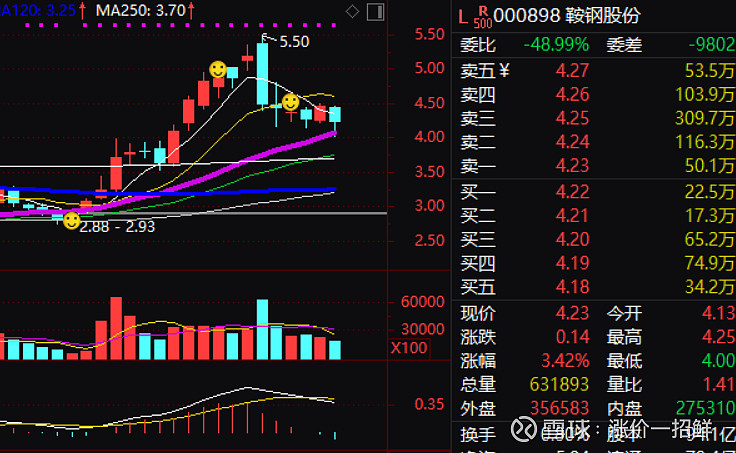Click the diamond marker icon above the chart
Viewport: 736px width, 453px height.
point(352,12)
